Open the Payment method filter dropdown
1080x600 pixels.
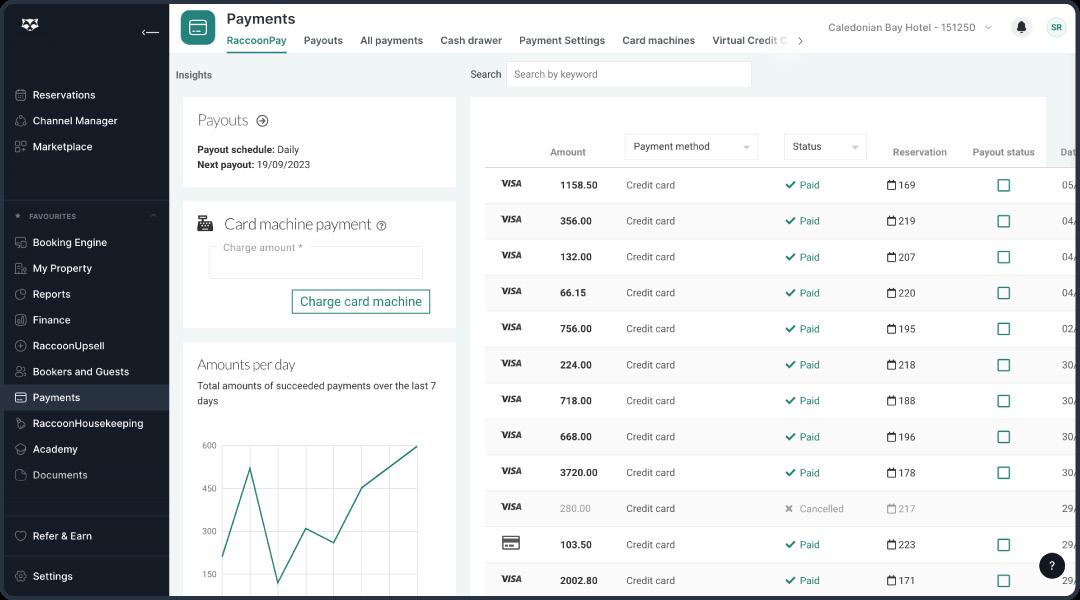tap(691, 147)
